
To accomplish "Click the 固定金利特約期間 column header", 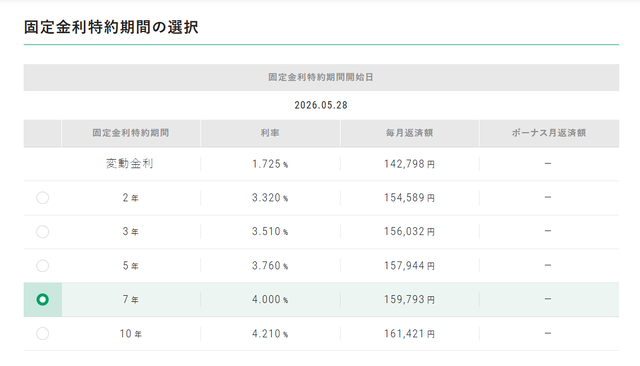I will pyautogui.click(x=131, y=133).
